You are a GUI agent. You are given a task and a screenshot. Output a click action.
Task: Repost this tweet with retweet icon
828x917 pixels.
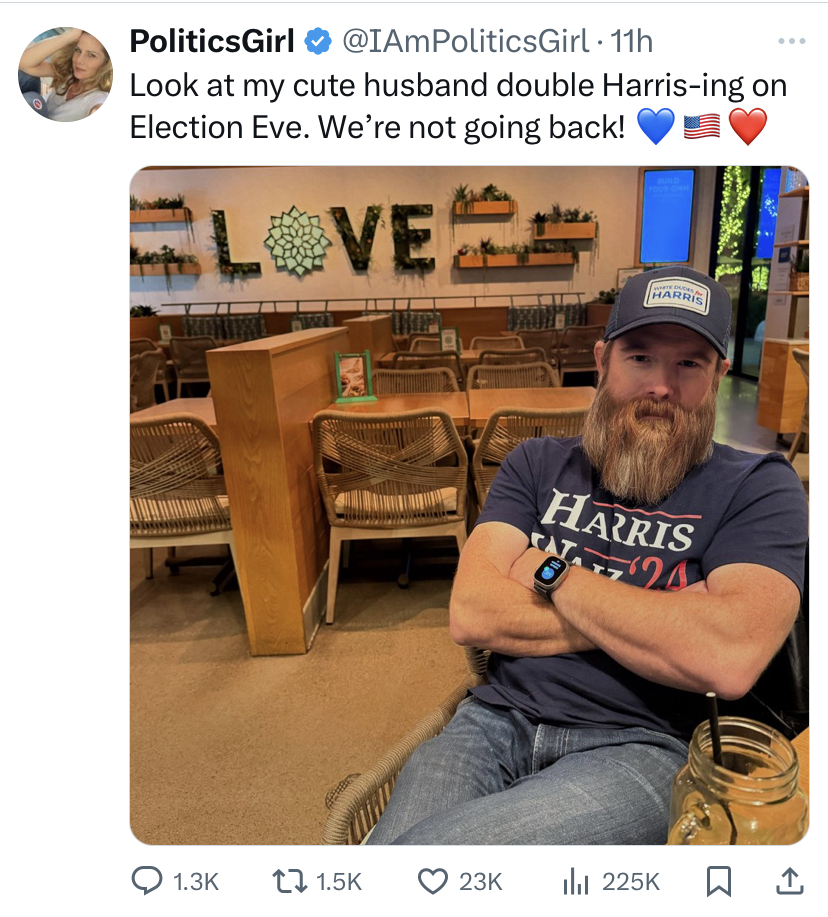(289, 881)
